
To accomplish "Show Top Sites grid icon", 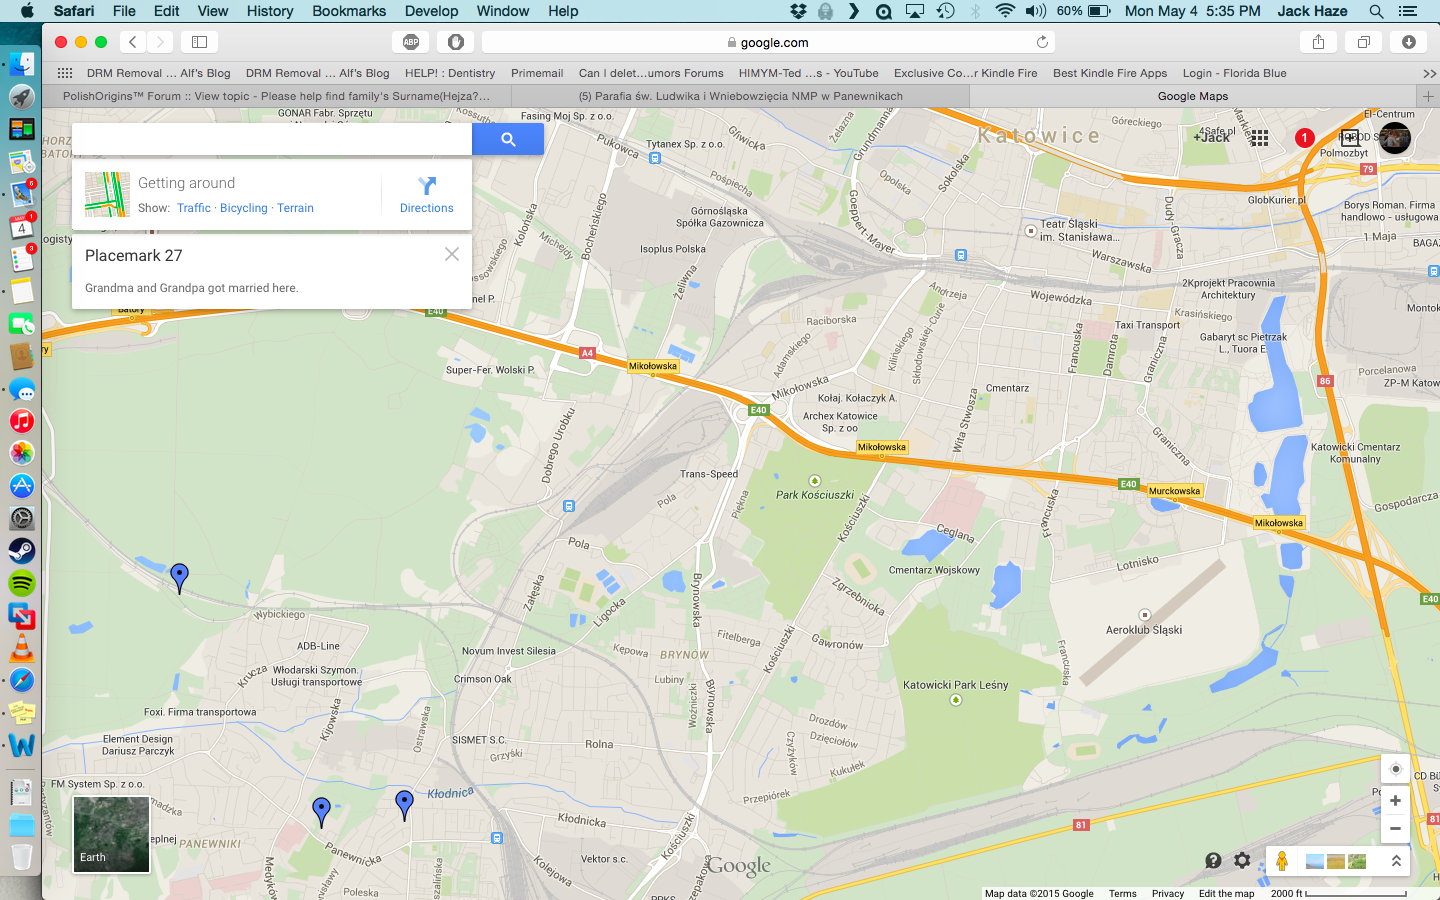I will (65, 73).
